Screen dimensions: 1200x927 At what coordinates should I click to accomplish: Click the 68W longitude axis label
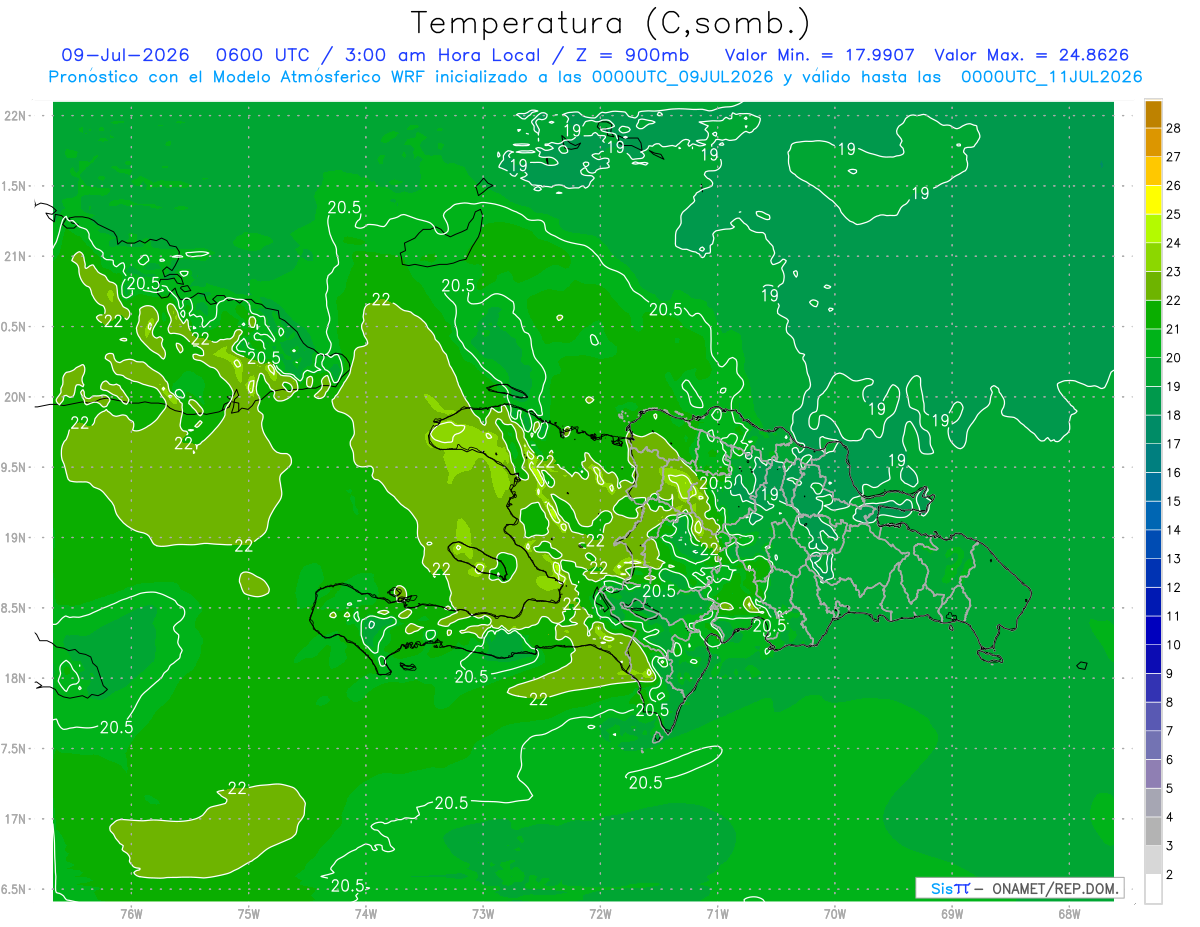tap(1069, 913)
